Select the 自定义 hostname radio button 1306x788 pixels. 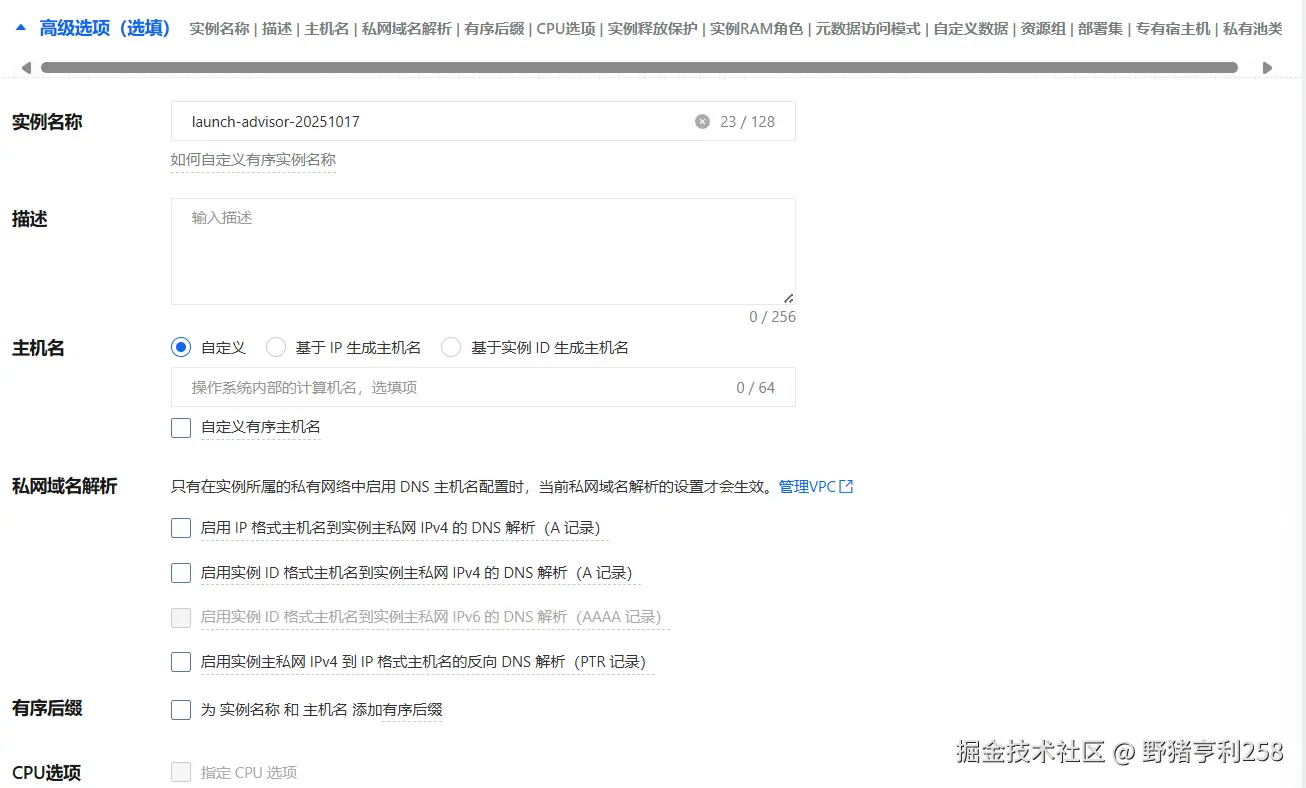pos(181,347)
